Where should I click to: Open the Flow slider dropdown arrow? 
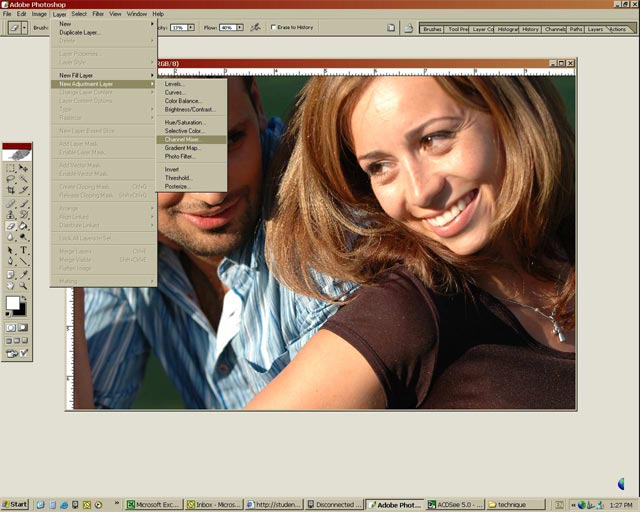click(240, 27)
